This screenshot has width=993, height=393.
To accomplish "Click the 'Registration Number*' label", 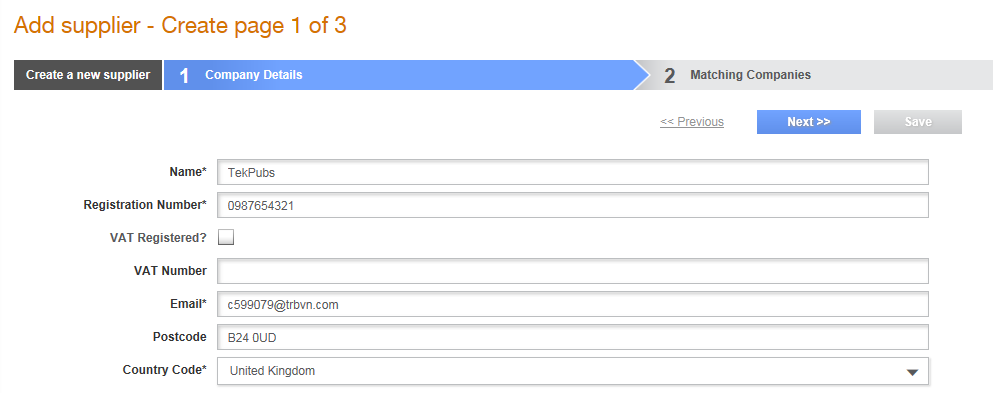I will (145, 205).
